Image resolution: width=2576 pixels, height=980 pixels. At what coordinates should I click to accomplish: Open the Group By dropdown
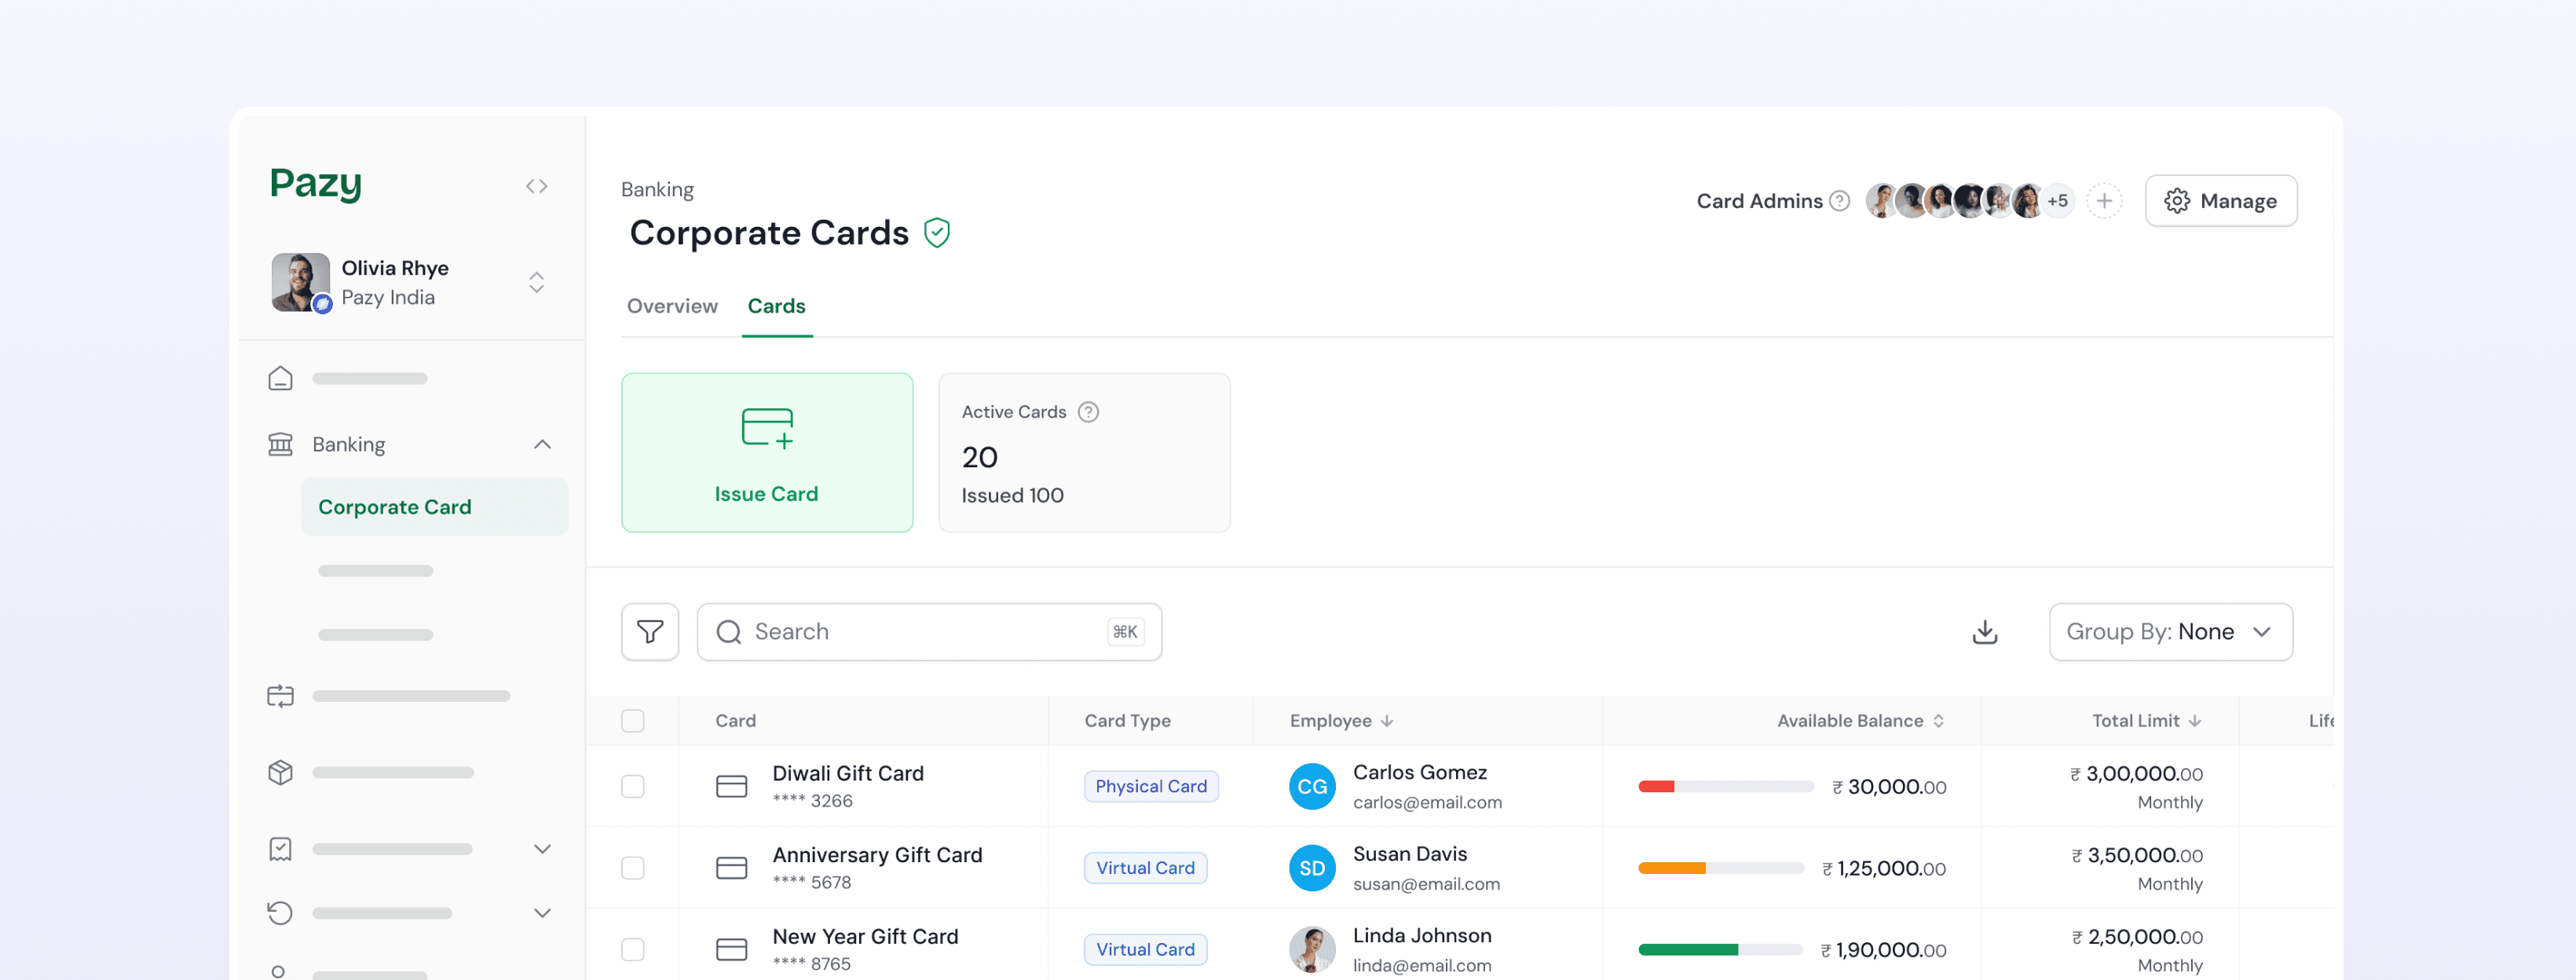coord(2170,632)
